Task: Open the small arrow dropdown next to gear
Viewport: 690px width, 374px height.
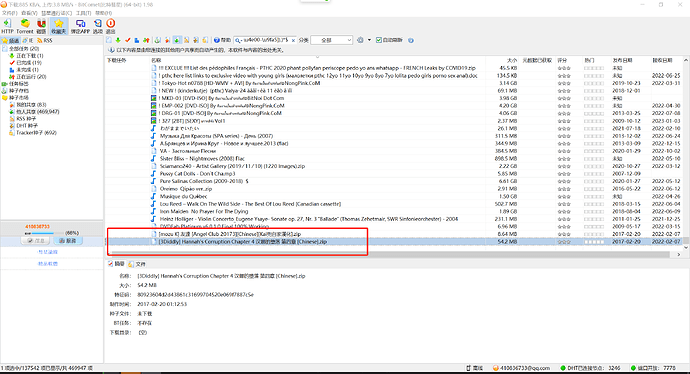Action: tap(369, 40)
